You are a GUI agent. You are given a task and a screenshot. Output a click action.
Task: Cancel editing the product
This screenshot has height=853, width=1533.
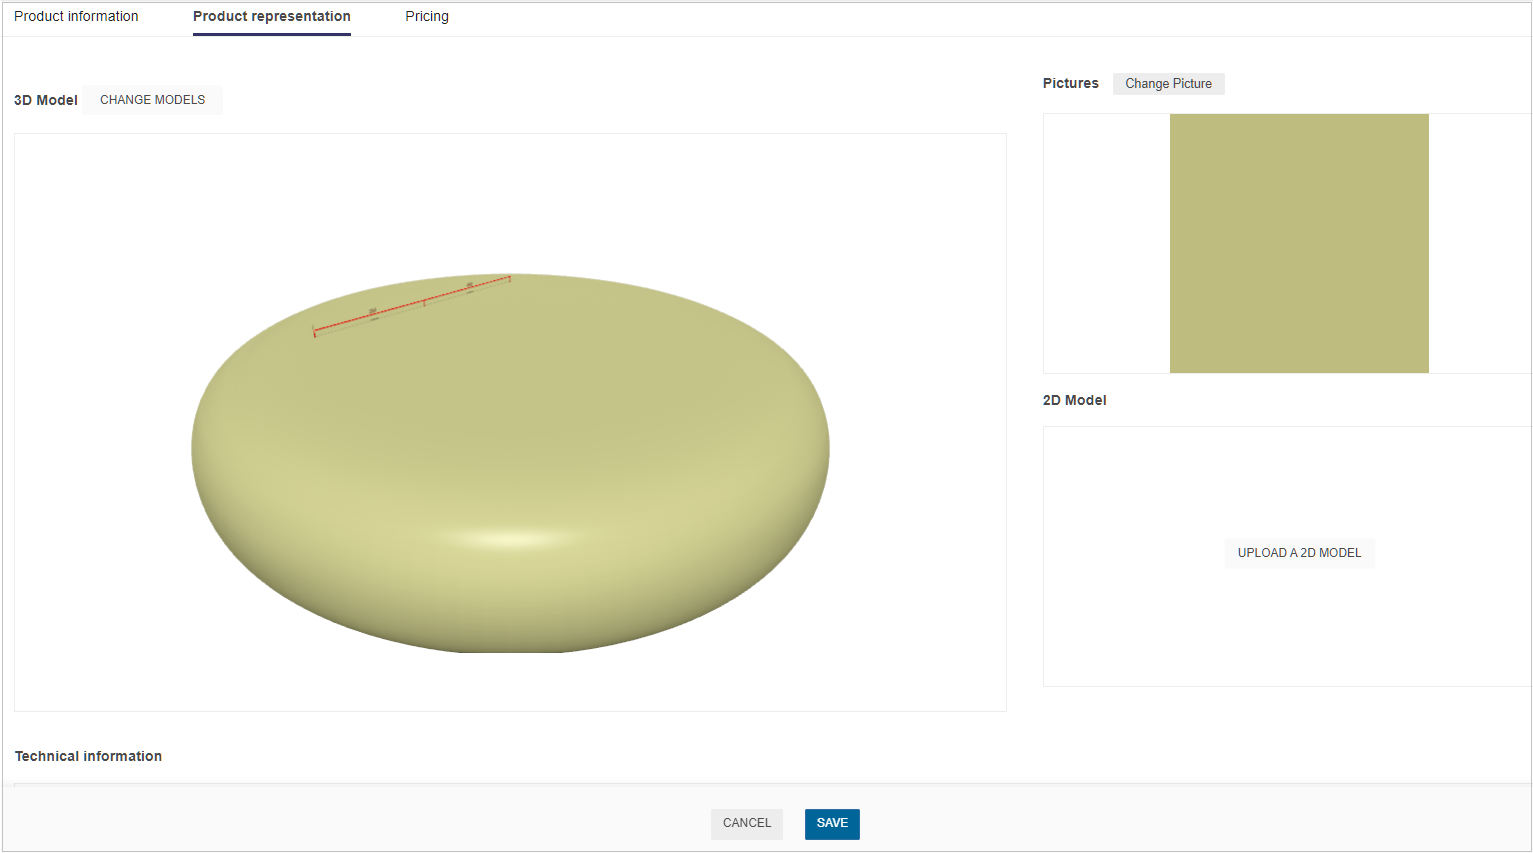click(x=747, y=823)
